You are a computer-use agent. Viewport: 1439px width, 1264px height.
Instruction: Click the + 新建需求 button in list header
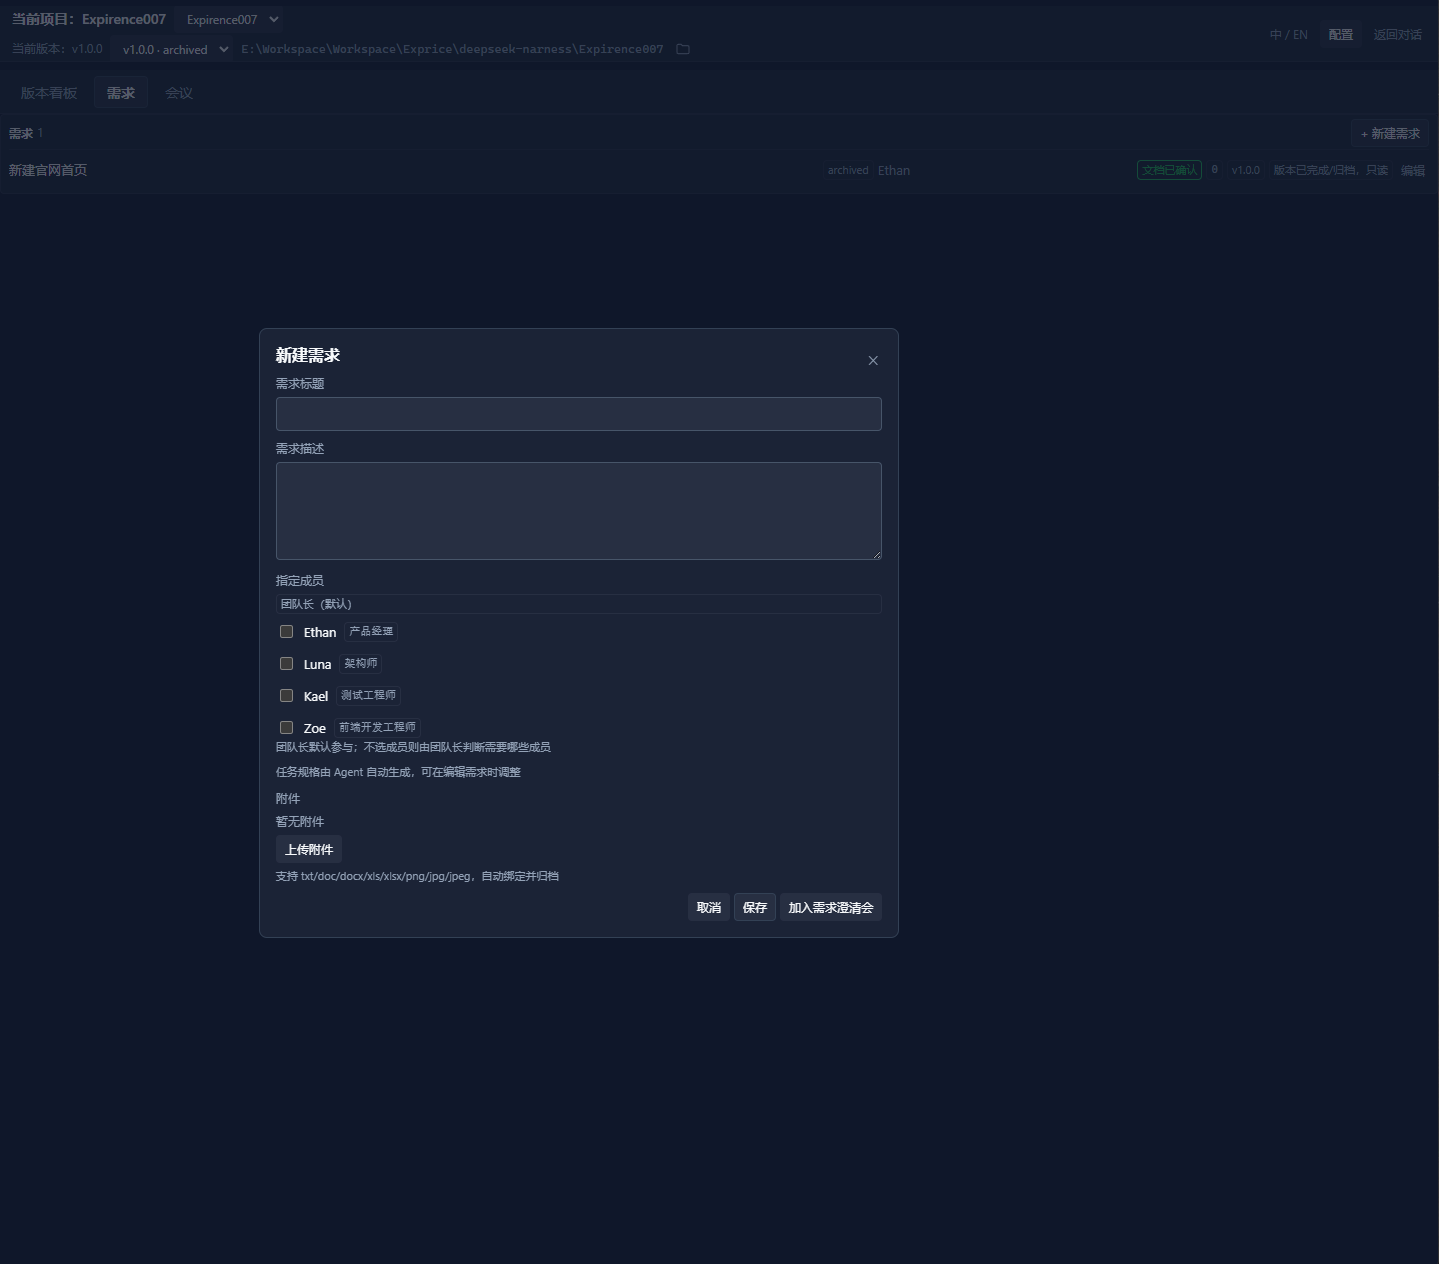point(1390,134)
